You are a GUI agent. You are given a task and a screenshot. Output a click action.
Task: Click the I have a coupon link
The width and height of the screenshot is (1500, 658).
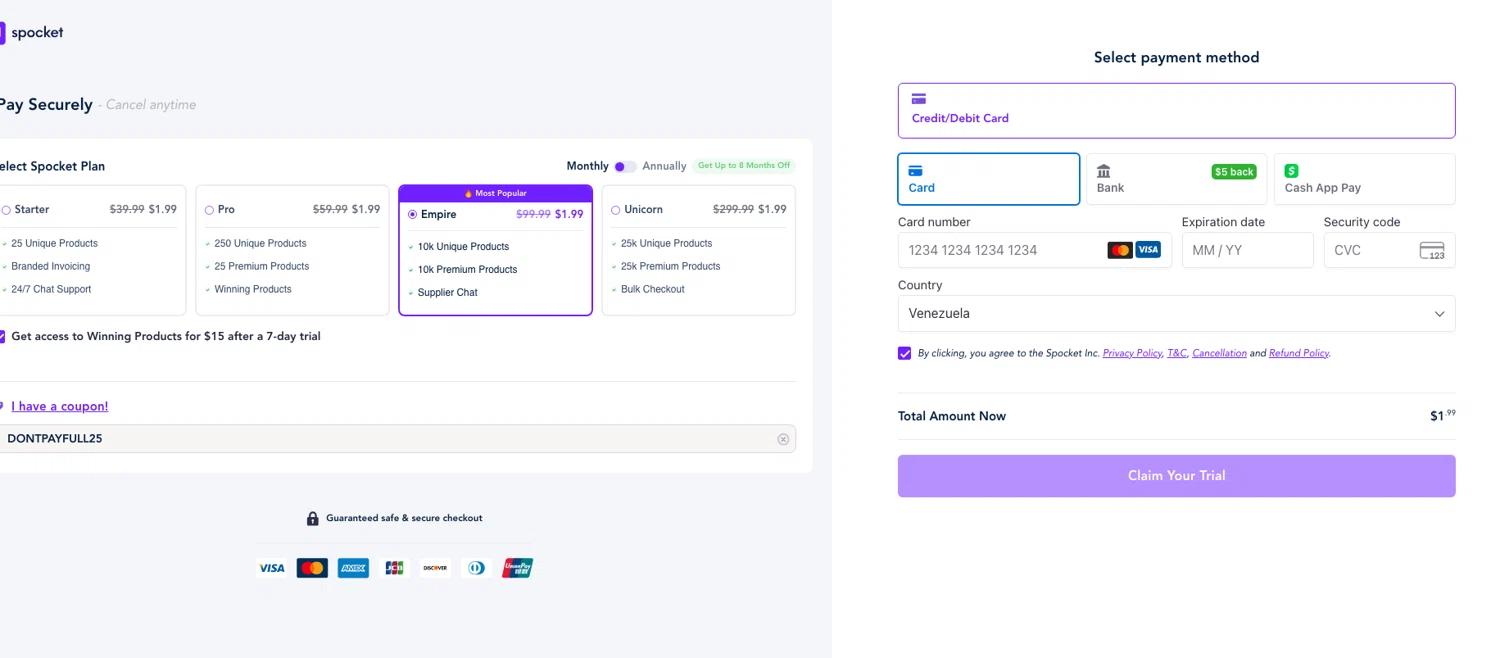point(59,406)
